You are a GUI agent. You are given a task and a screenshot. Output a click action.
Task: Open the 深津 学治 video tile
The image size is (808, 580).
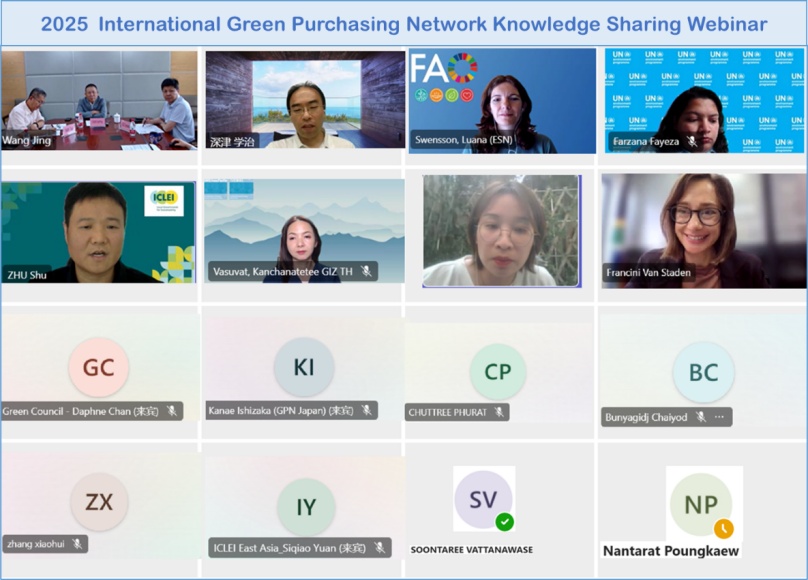304,99
